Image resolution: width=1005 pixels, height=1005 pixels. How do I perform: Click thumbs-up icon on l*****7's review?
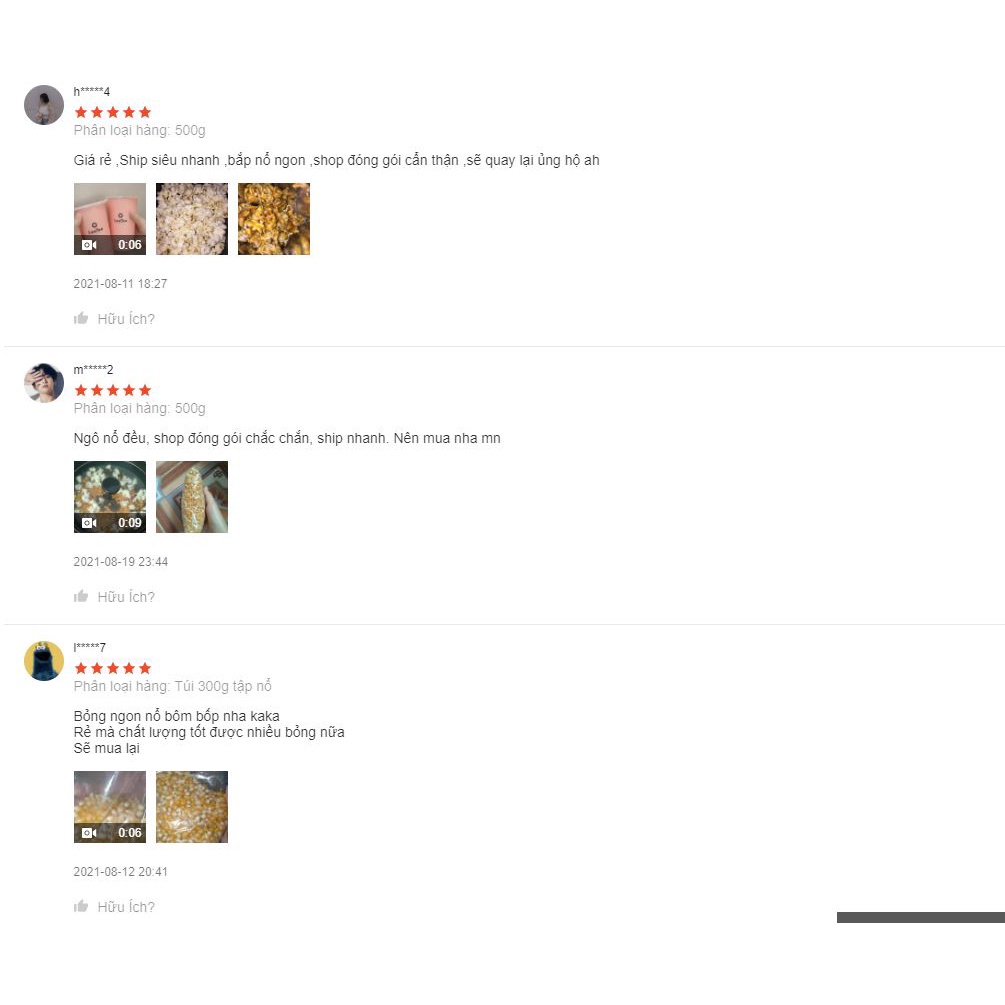81,906
